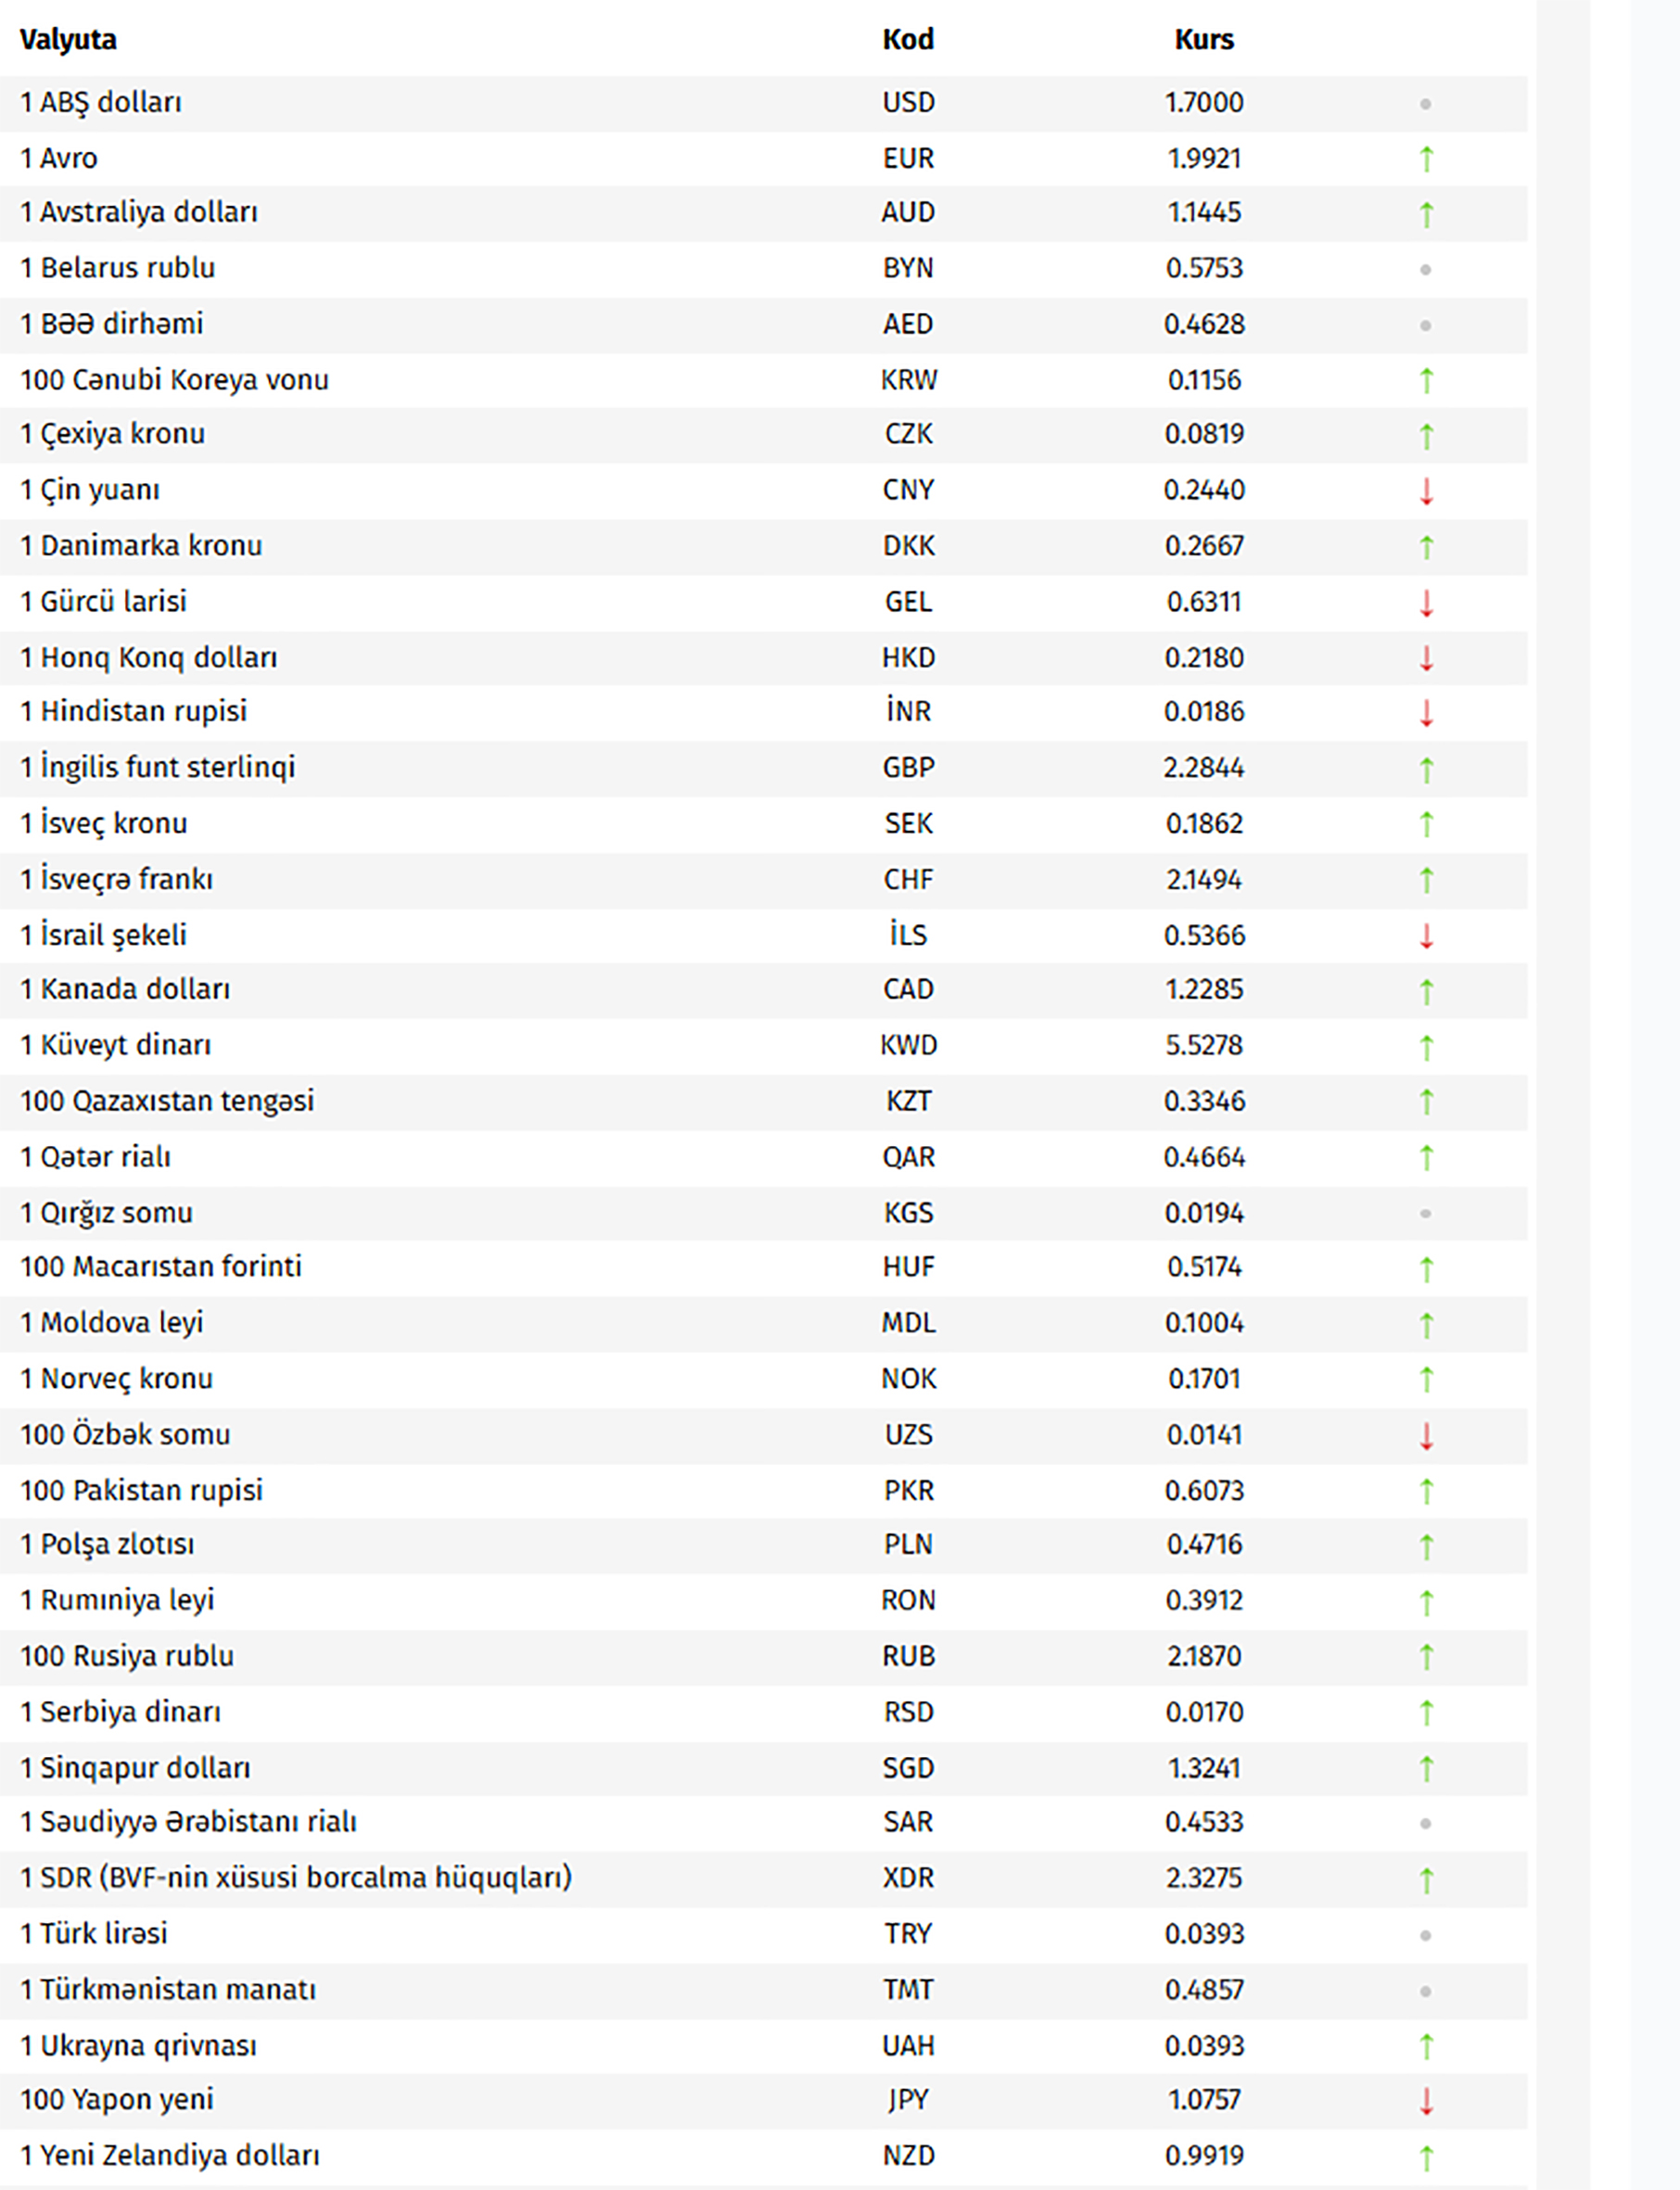
Task: Select the 100 Rusiya rublu row name
Action: (127, 1656)
